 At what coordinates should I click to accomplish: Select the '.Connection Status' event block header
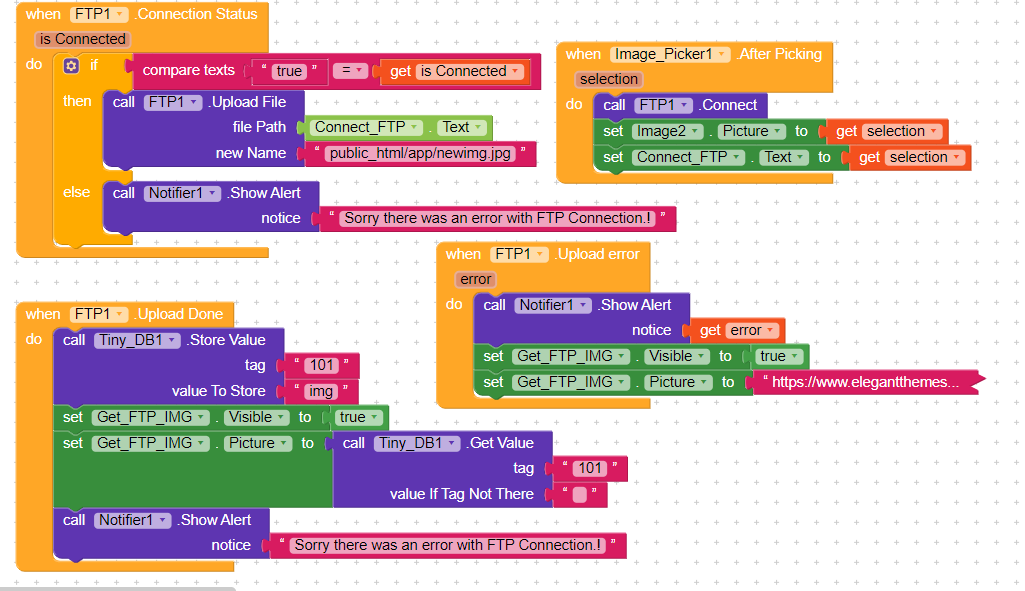[x=196, y=14]
